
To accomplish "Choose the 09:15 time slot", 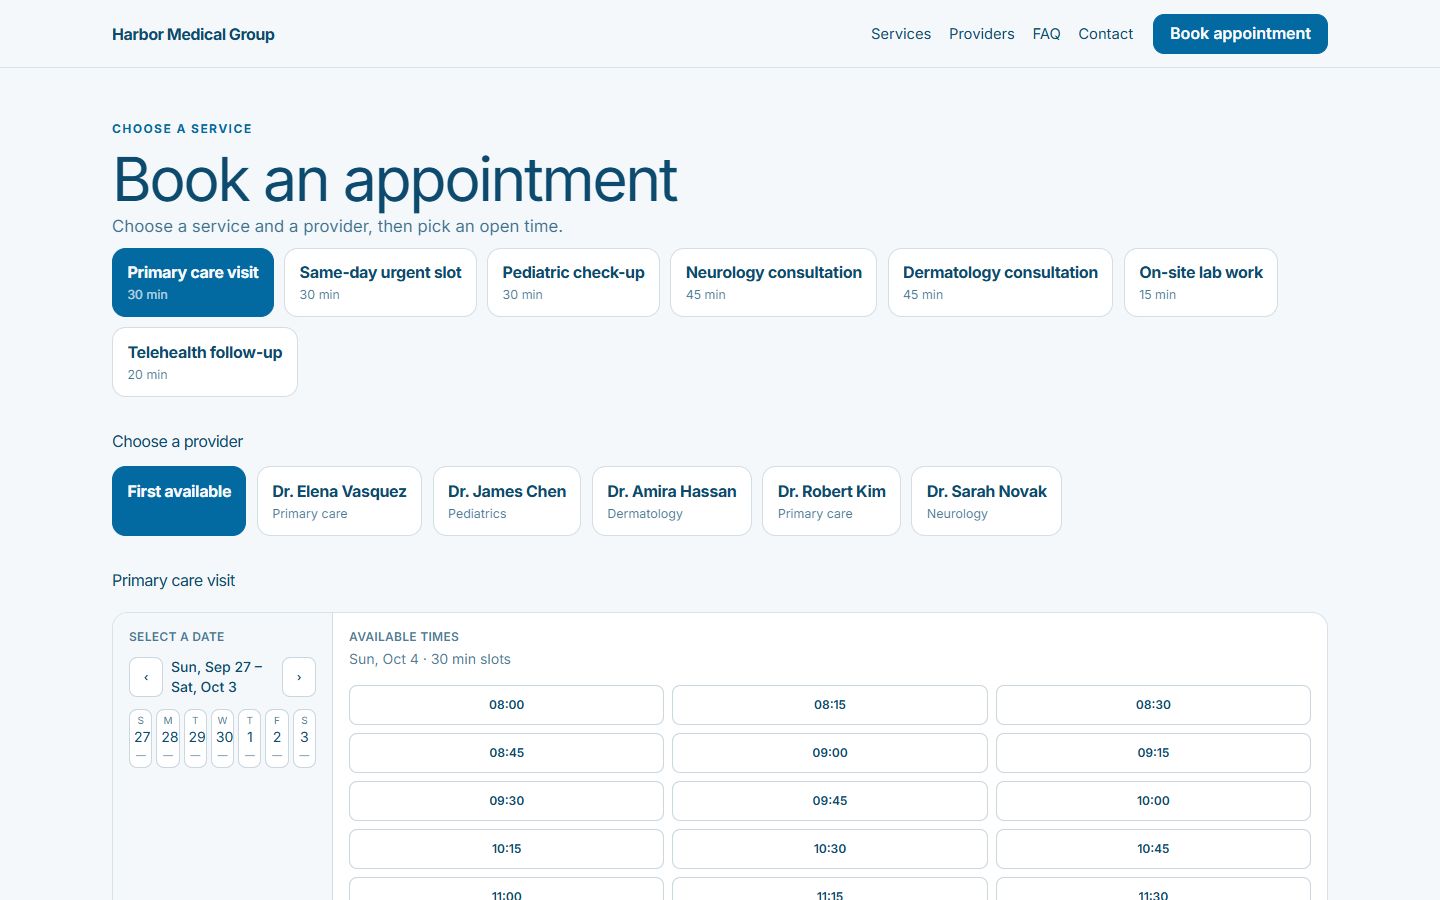I will tap(1153, 753).
